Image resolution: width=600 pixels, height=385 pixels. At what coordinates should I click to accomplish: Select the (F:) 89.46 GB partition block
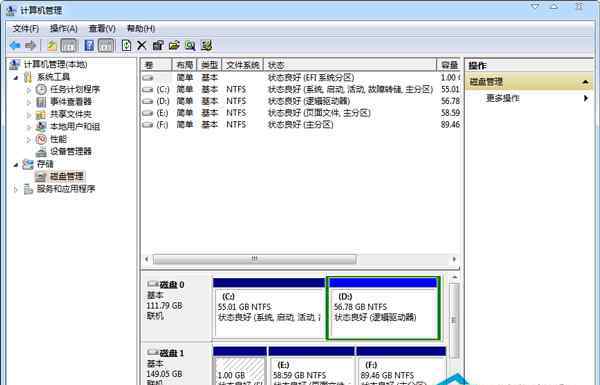[401, 365]
